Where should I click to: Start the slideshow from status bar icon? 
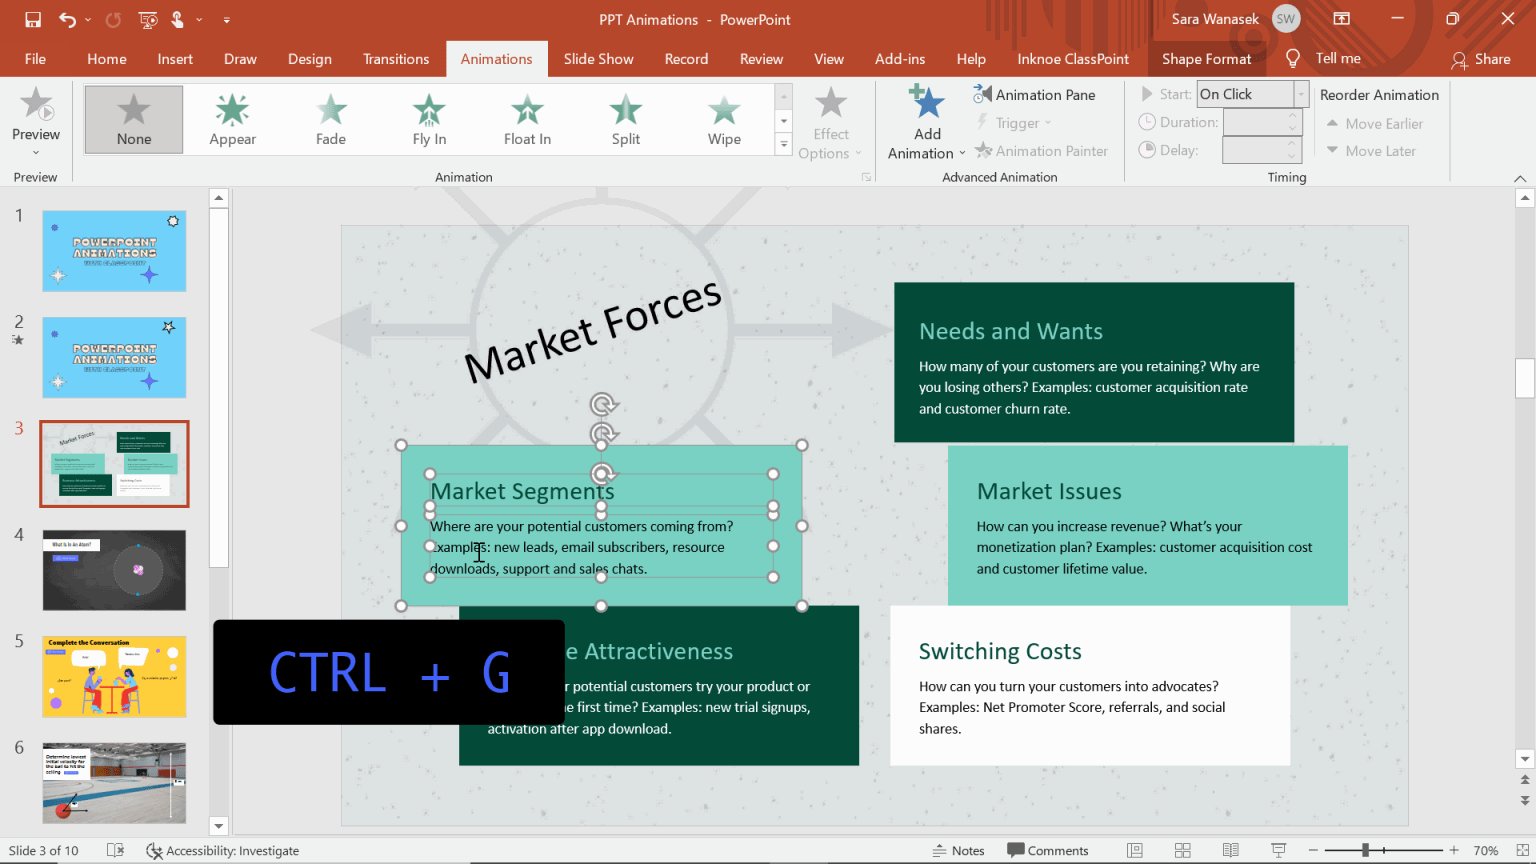point(1278,850)
